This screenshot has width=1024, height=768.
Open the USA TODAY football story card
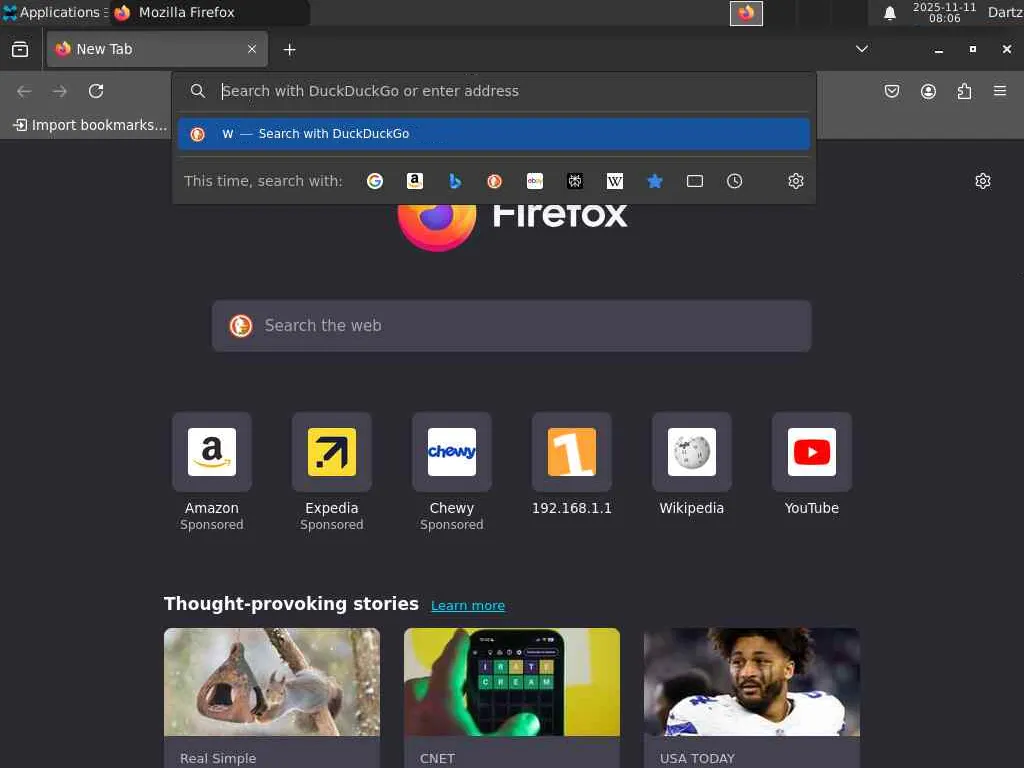click(x=752, y=697)
